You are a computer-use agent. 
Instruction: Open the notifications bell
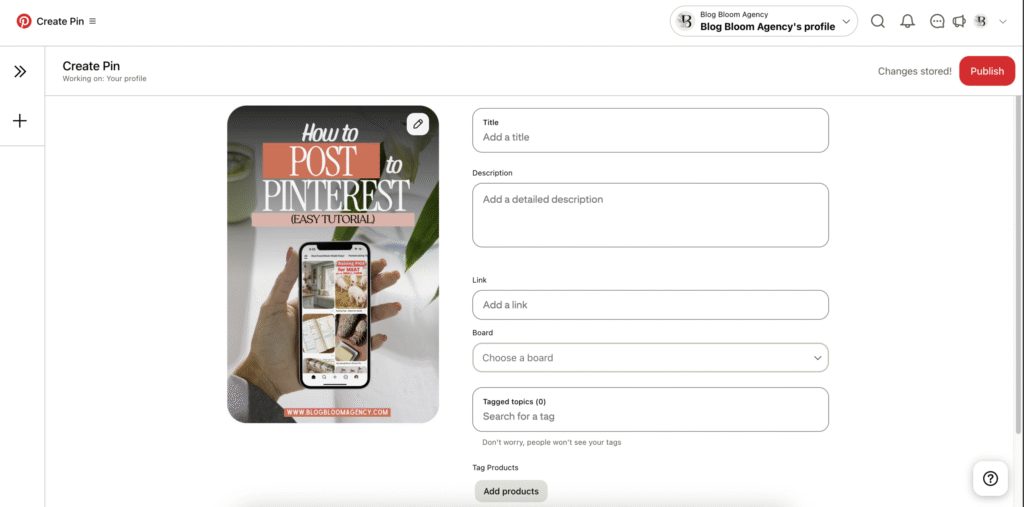[x=907, y=21]
